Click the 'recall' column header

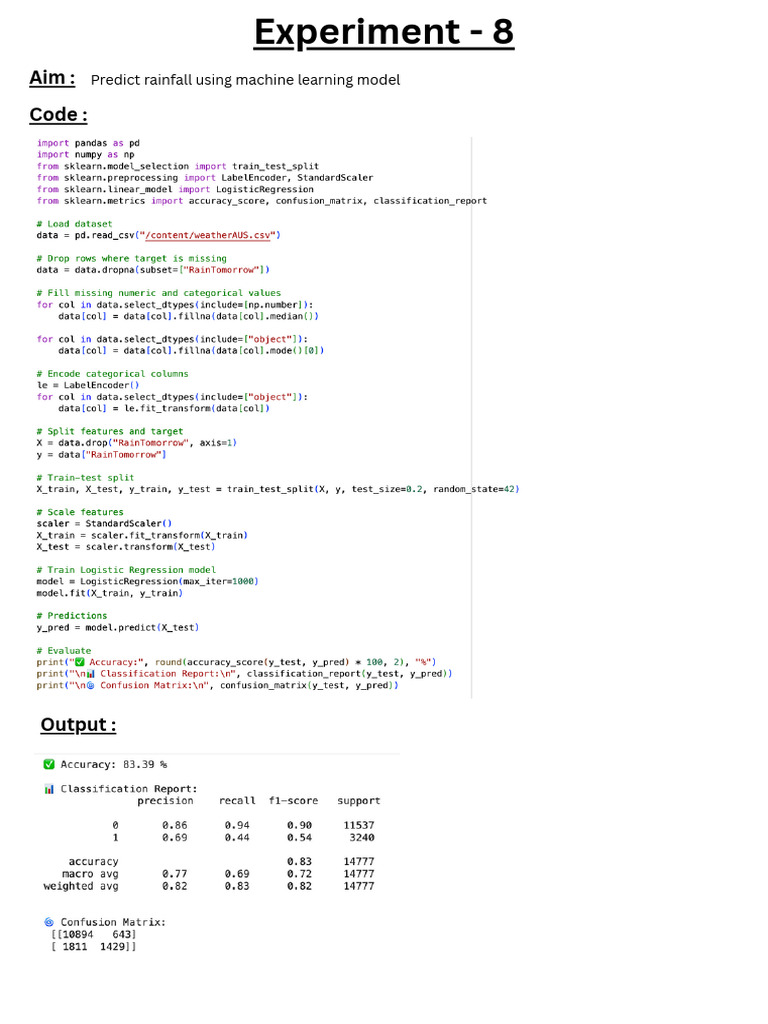[237, 801]
